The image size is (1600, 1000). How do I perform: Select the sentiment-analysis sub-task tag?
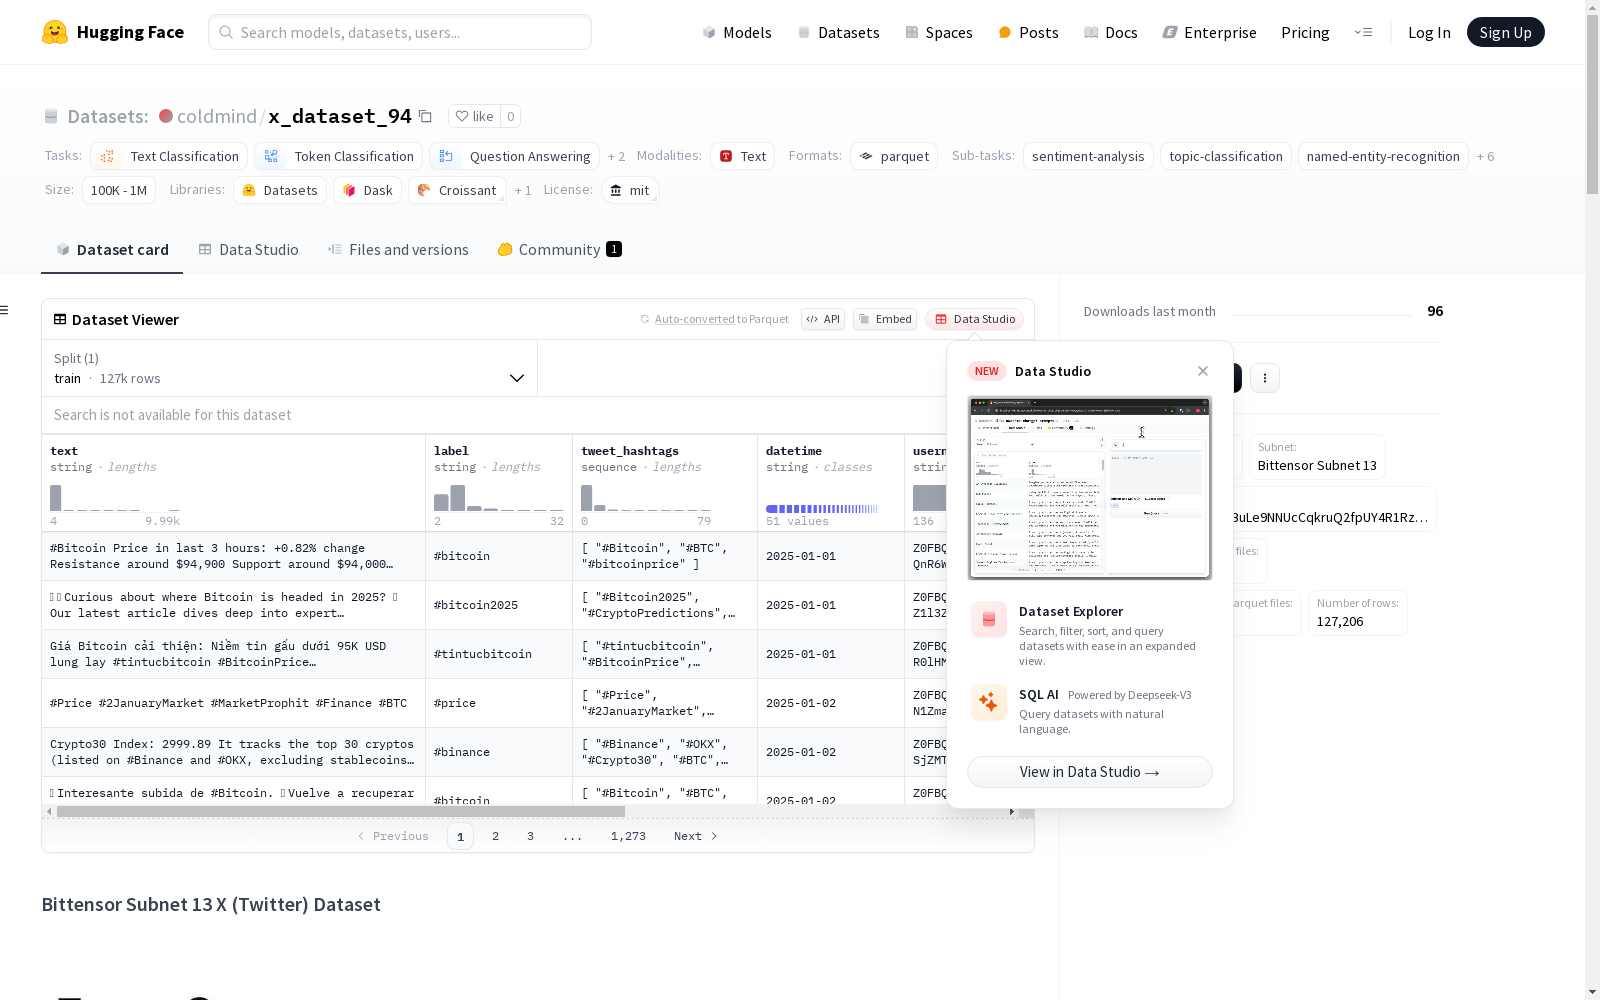(x=1088, y=156)
